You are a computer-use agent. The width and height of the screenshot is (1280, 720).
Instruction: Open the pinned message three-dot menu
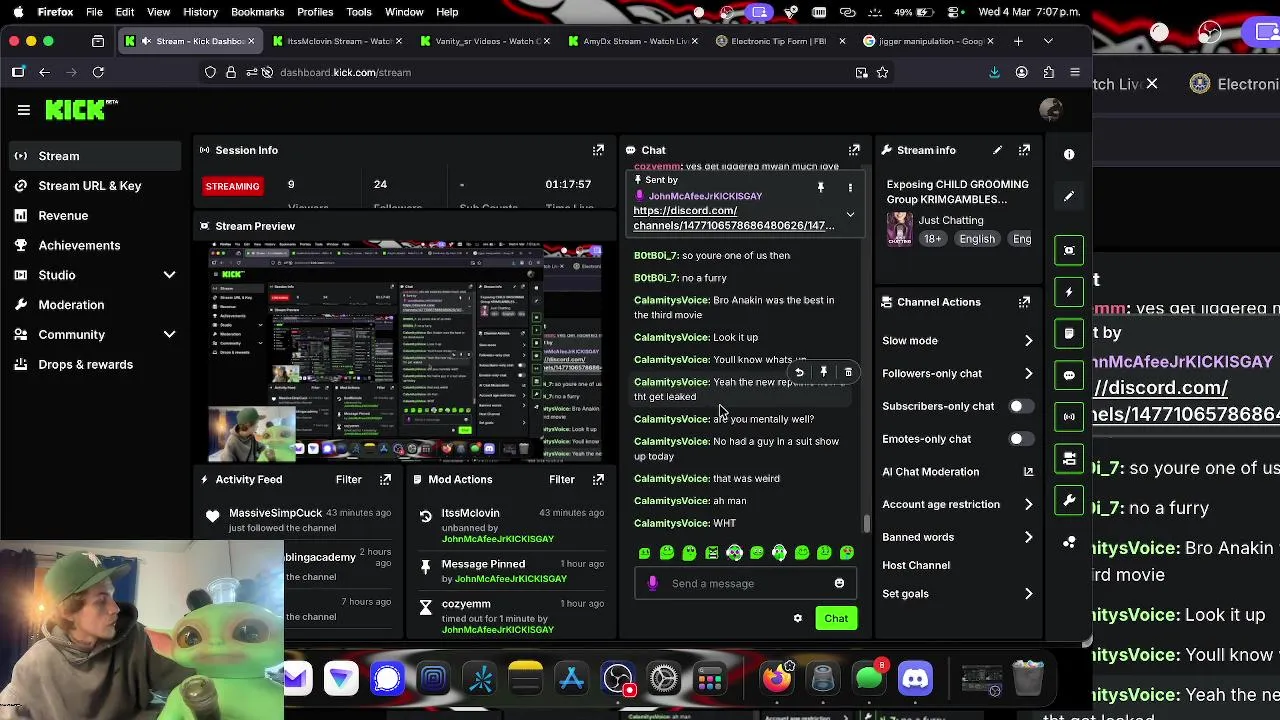[850, 187]
